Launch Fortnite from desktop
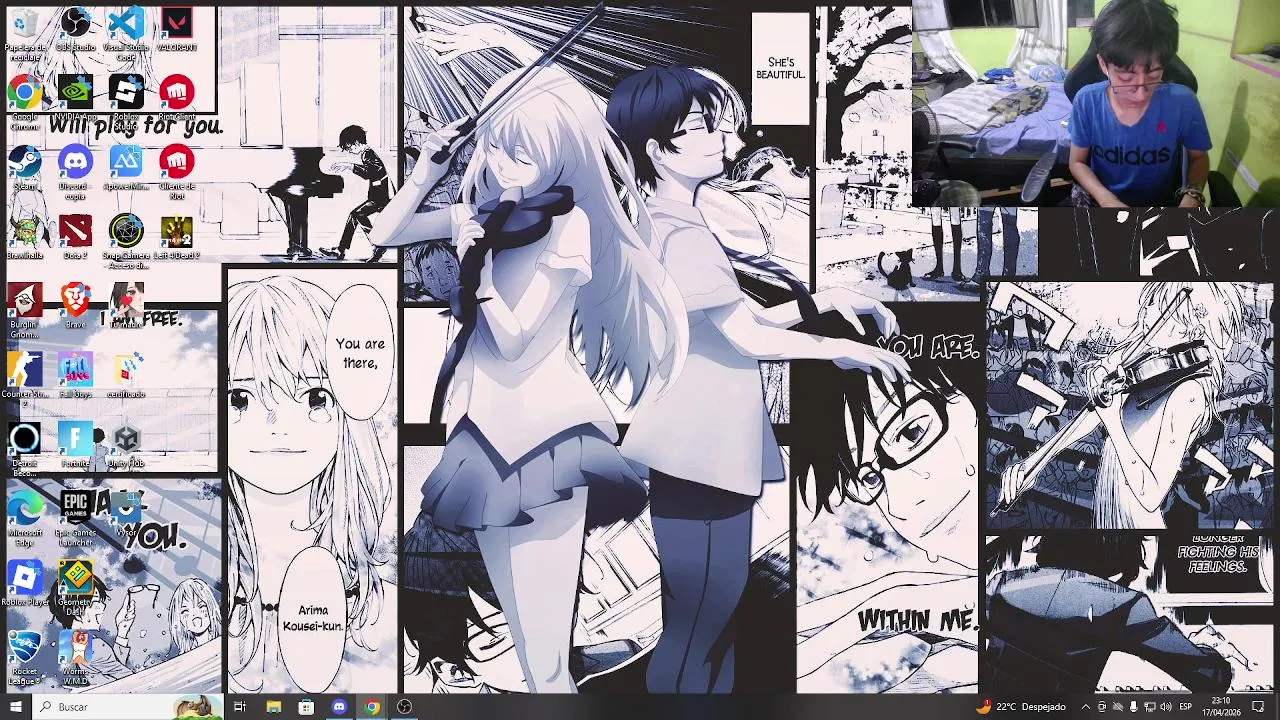 75,445
